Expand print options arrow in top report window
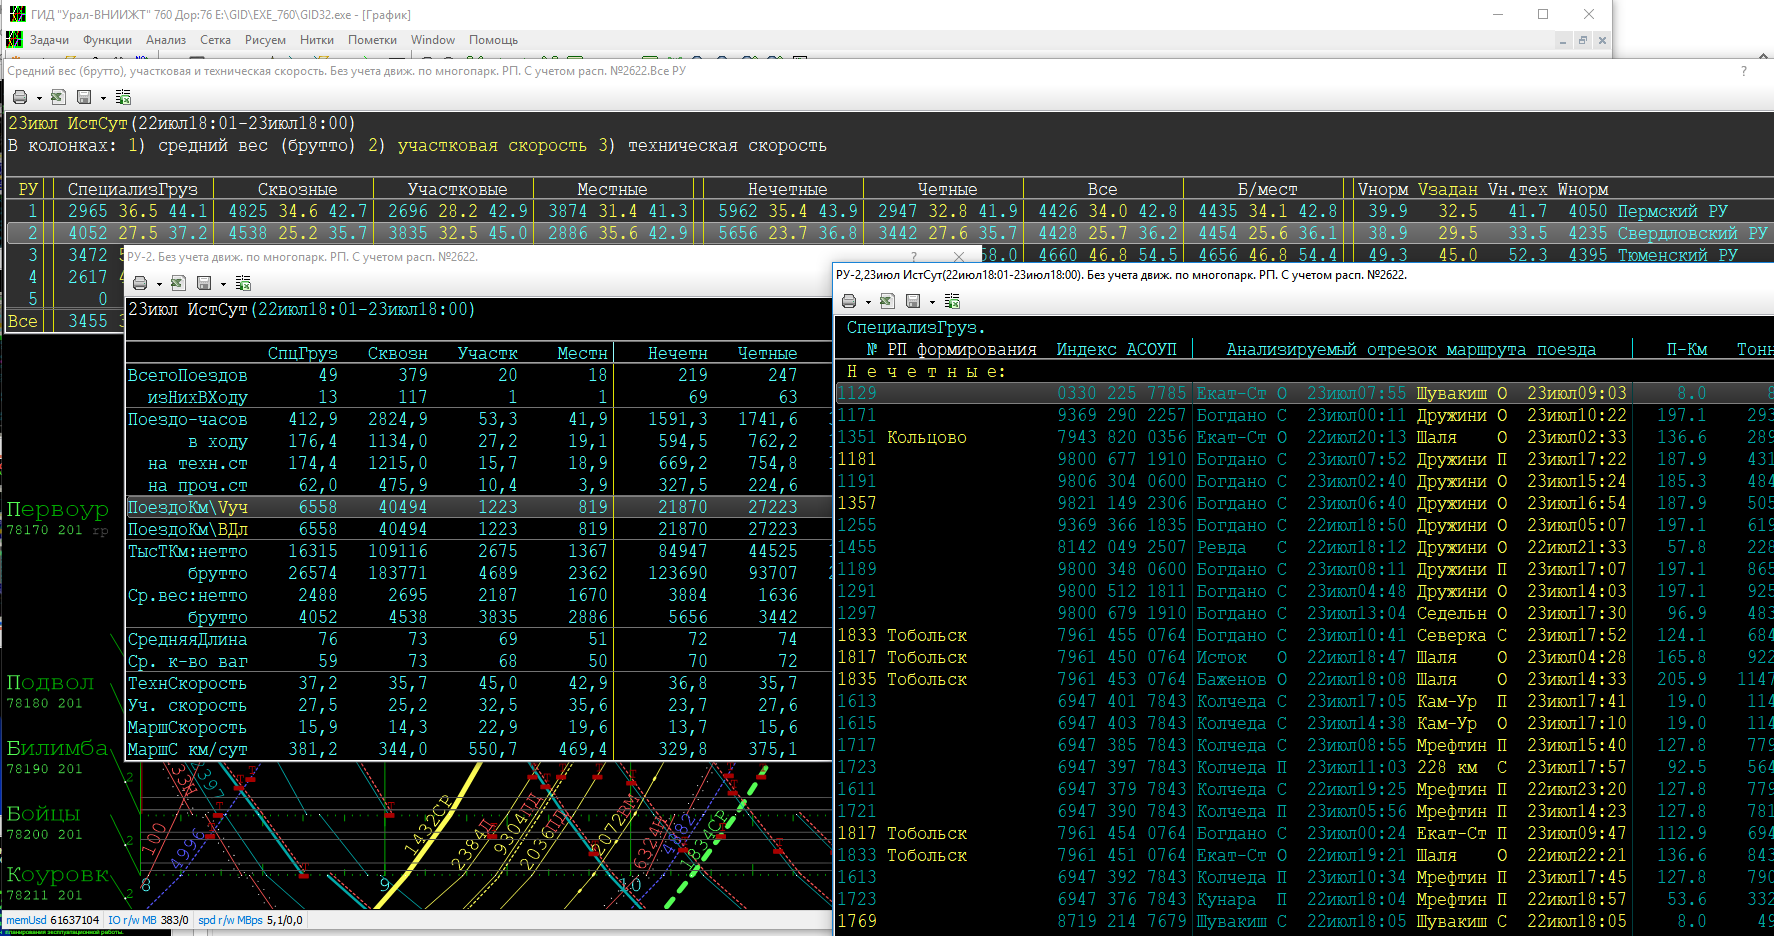Image resolution: width=1774 pixels, height=936 pixels. click(x=39, y=98)
